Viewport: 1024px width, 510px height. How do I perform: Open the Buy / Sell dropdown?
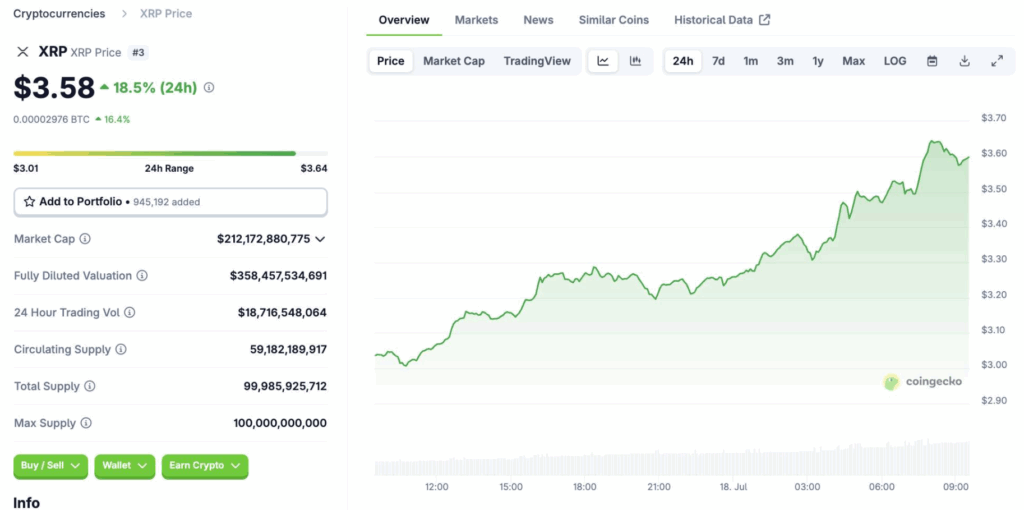pos(50,466)
